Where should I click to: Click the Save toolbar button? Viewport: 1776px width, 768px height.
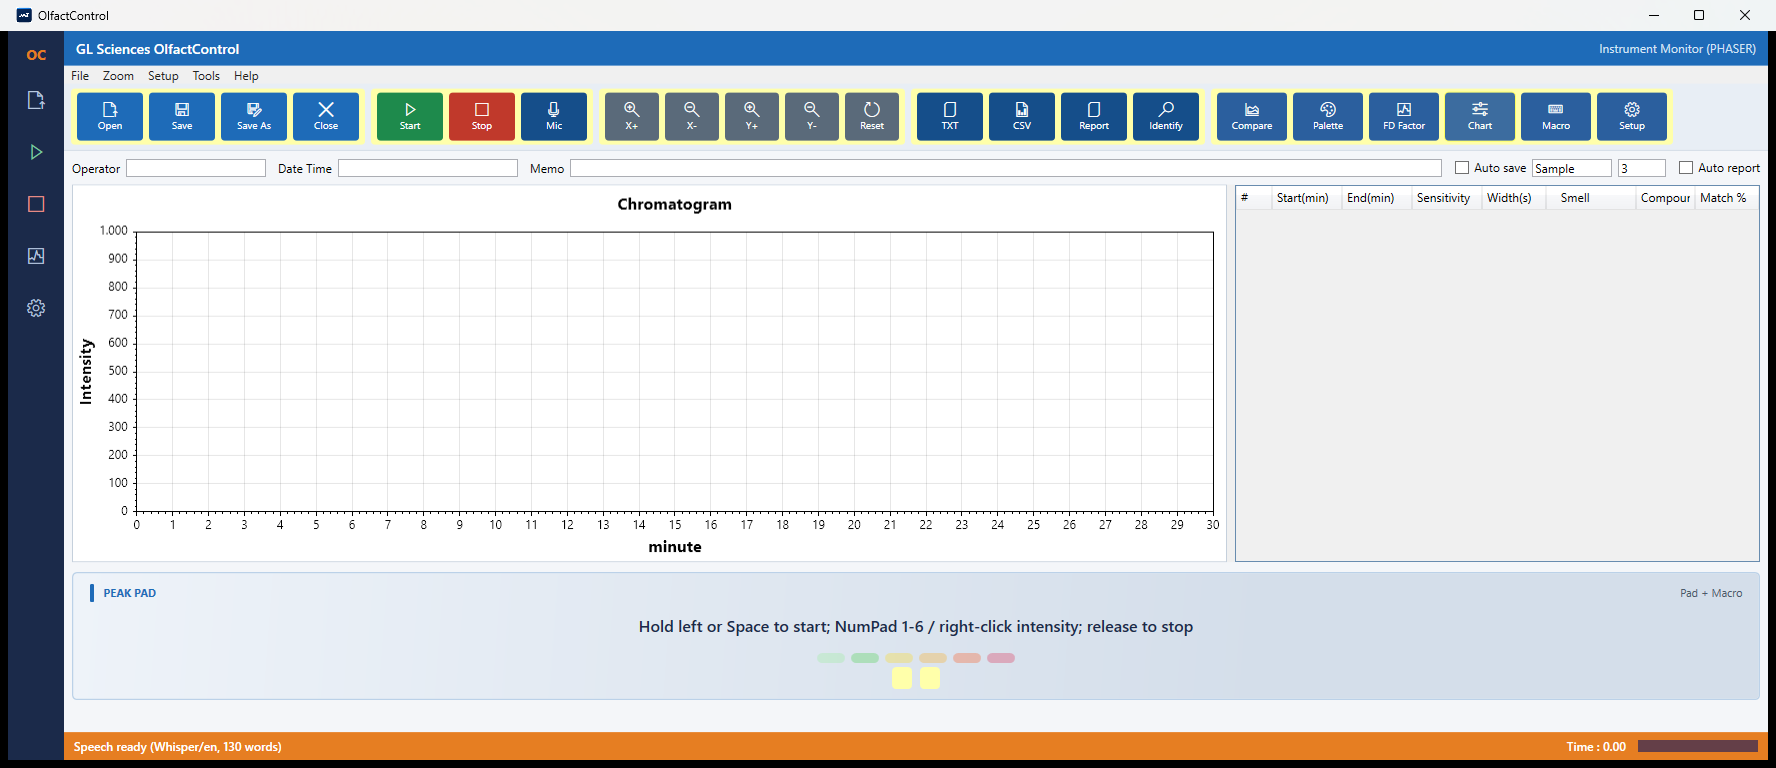[x=182, y=116]
